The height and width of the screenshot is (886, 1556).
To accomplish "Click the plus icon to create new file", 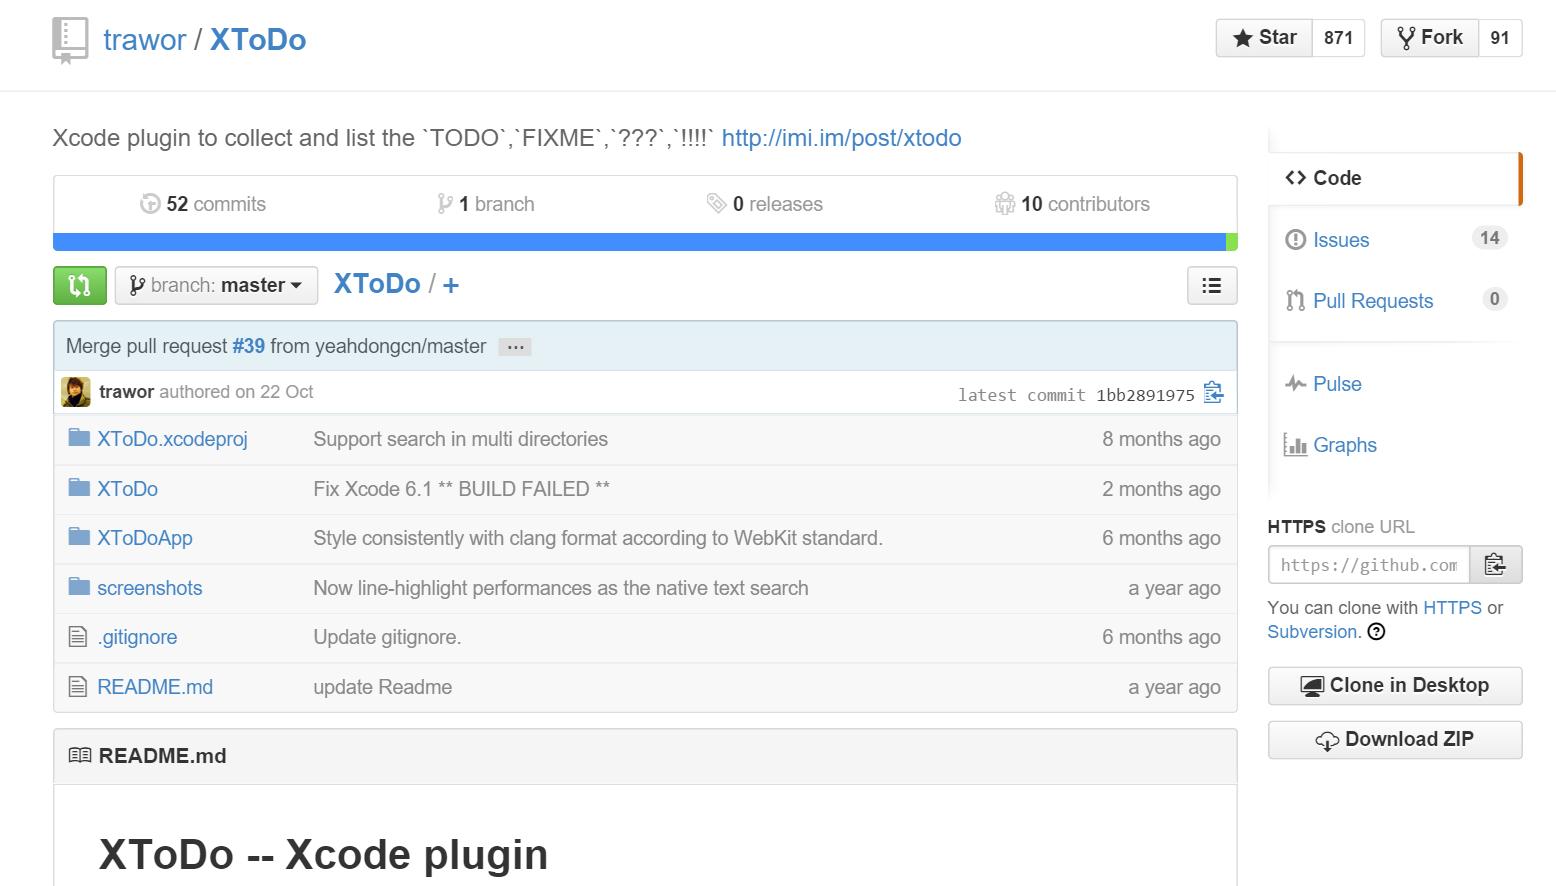I will tap(451, 286).
